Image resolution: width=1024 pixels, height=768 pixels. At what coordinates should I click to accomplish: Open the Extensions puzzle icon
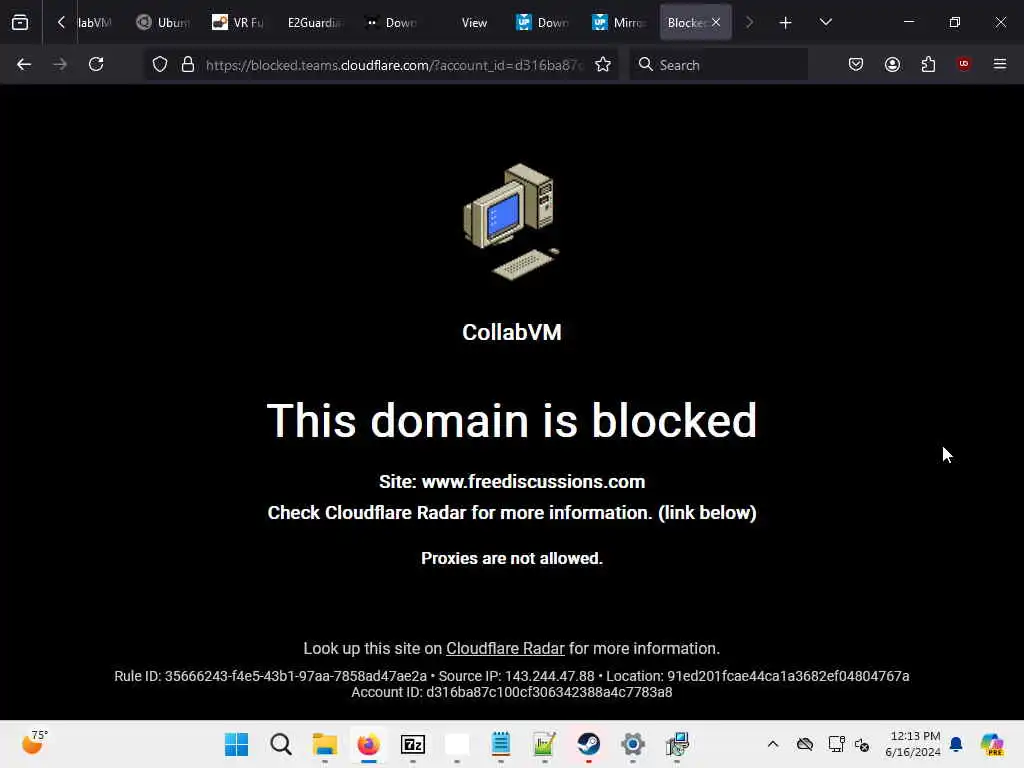(928, 64)
